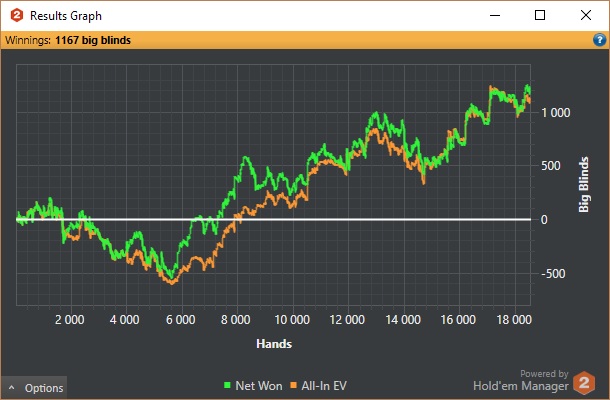Click the 6 000 hands axis label
Image resolution: width=610 pixels, height=400 pixels.
click(x=181, y=320)
